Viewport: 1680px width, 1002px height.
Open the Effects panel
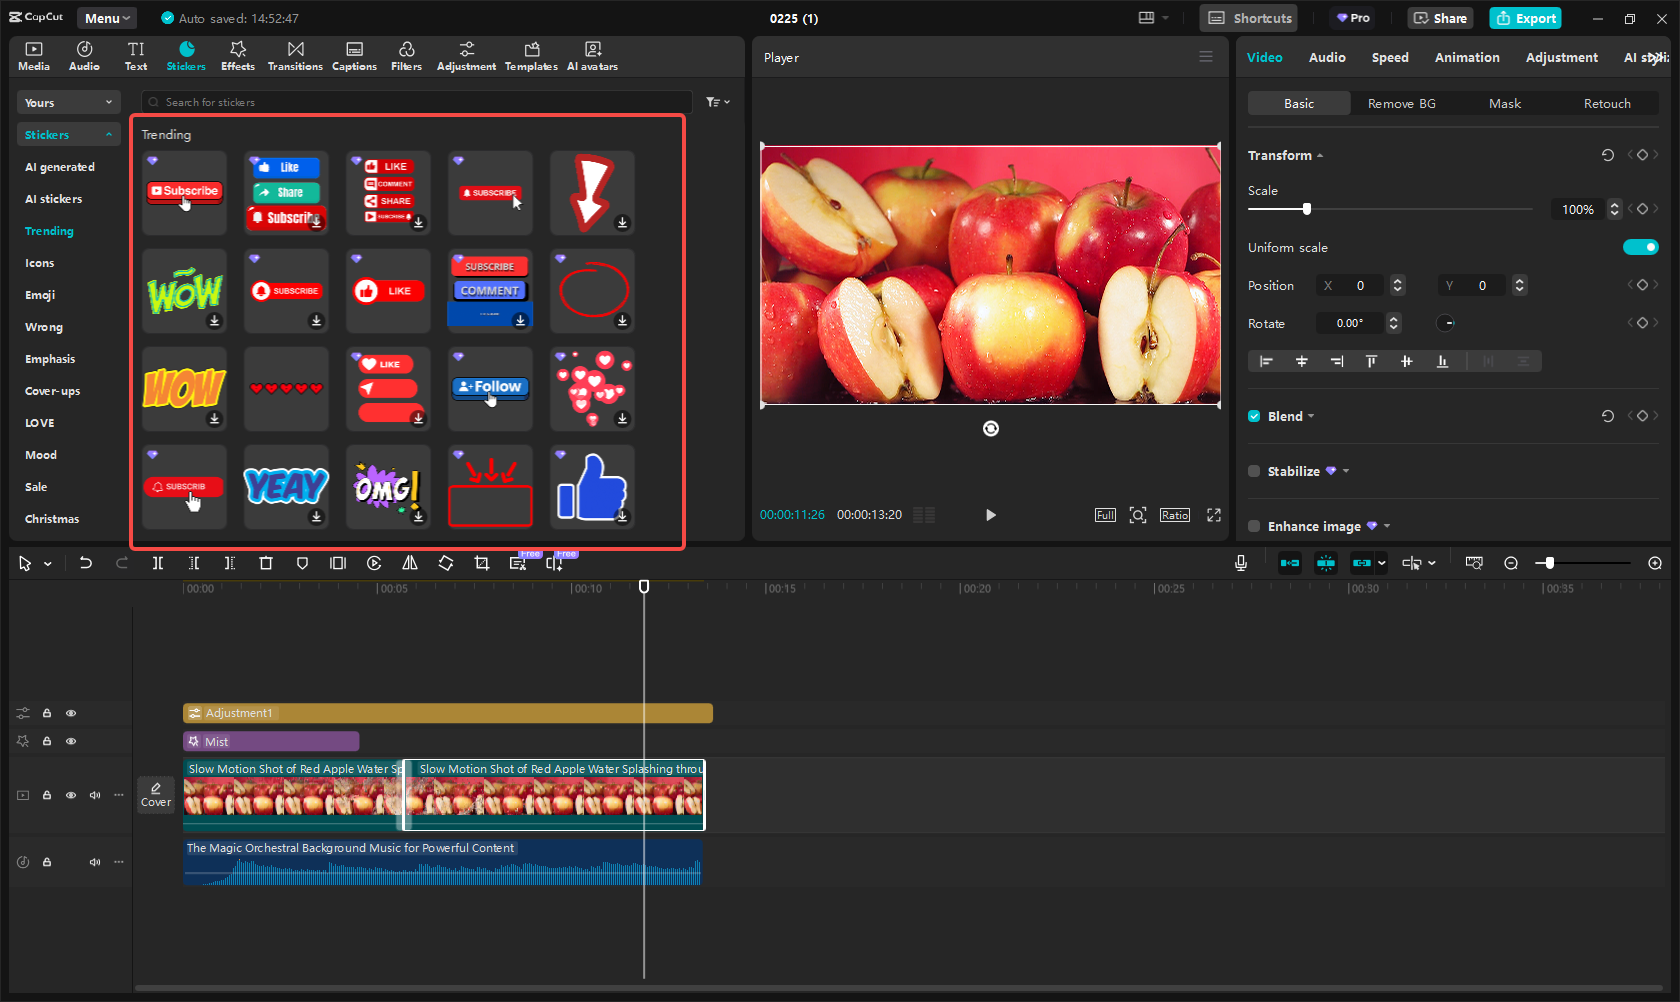tap(237, 55)
